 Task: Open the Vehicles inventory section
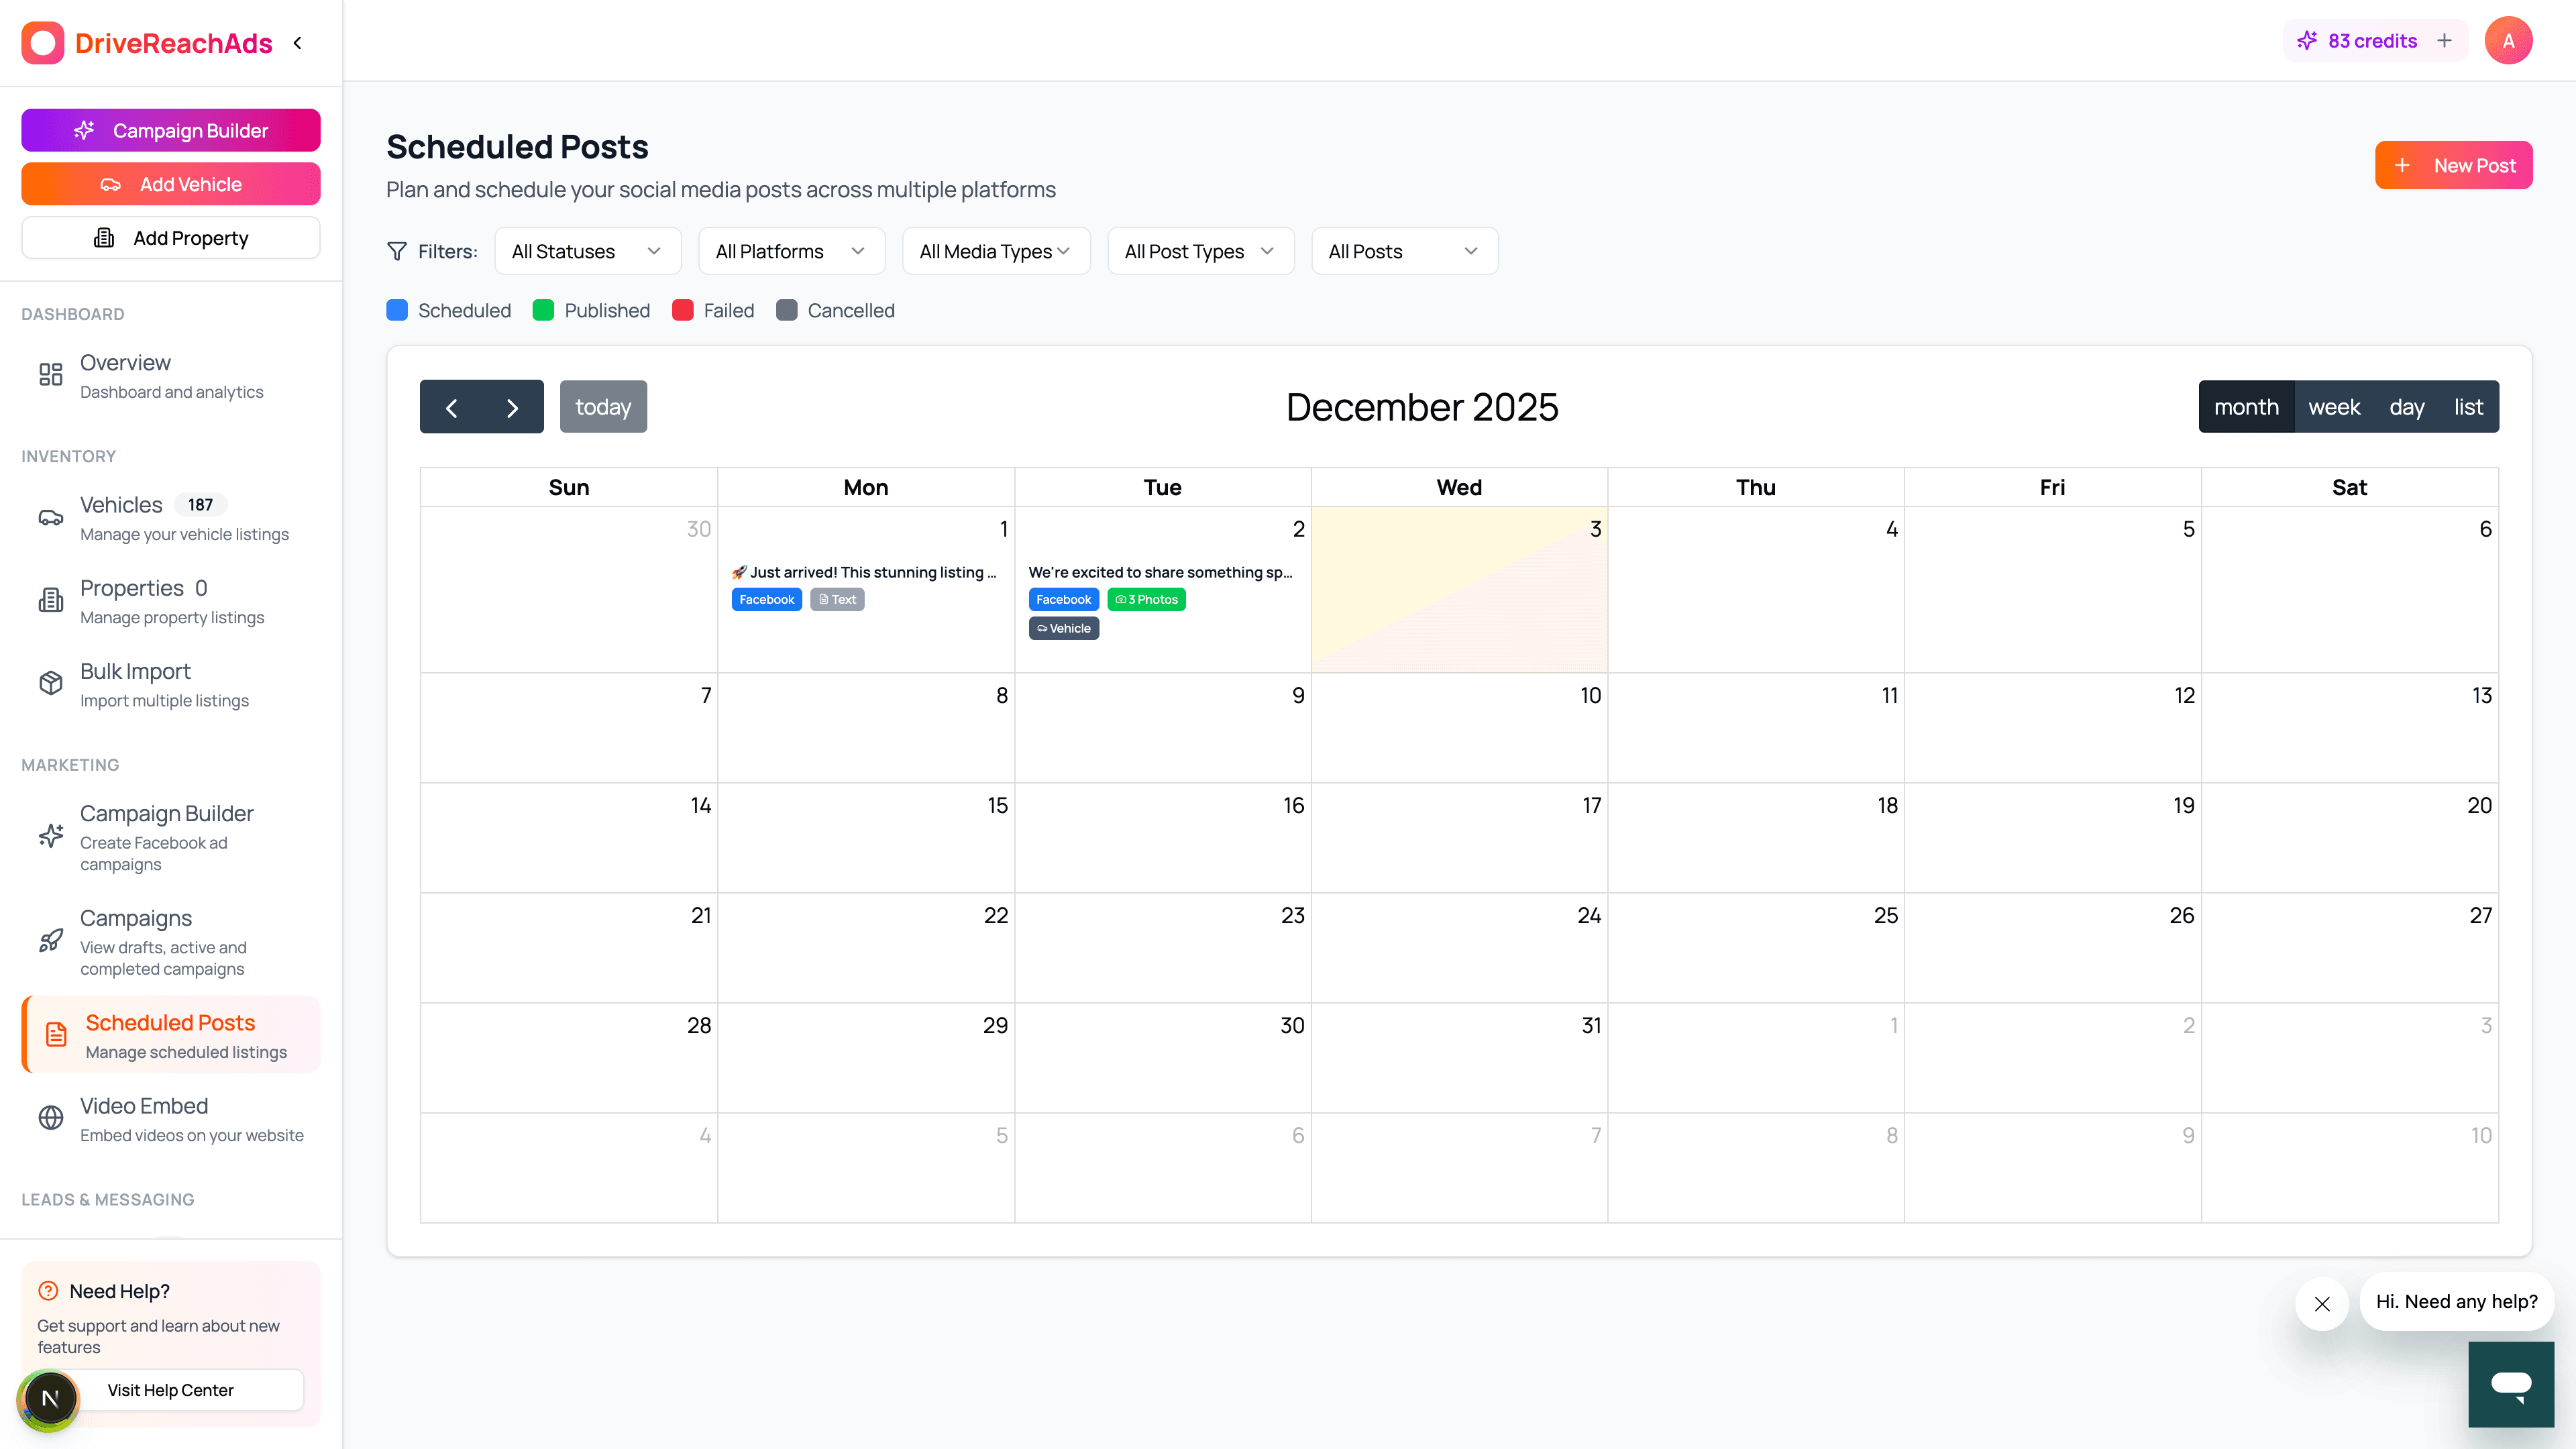click(x=120, y=504)
